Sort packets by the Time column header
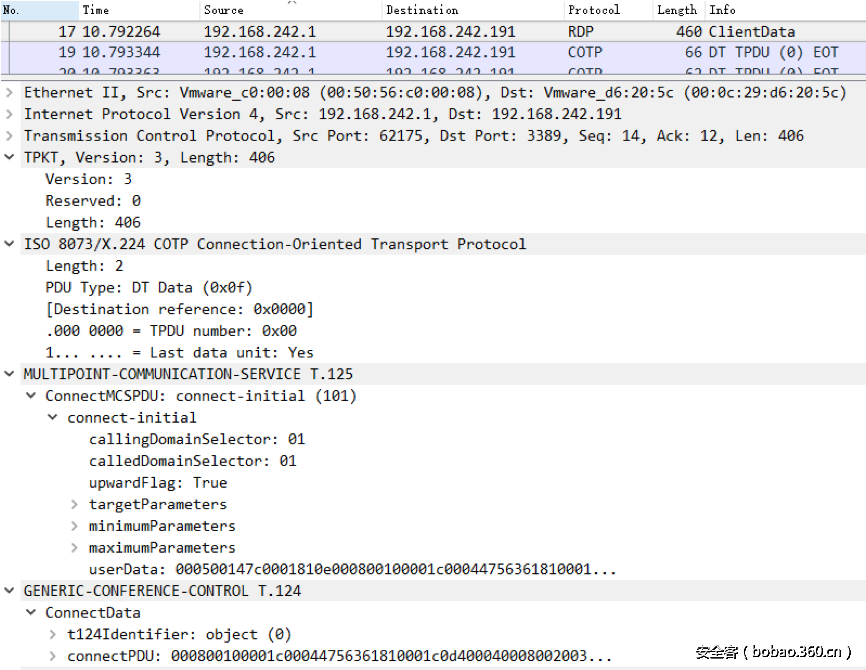 [x=96, y=10]
